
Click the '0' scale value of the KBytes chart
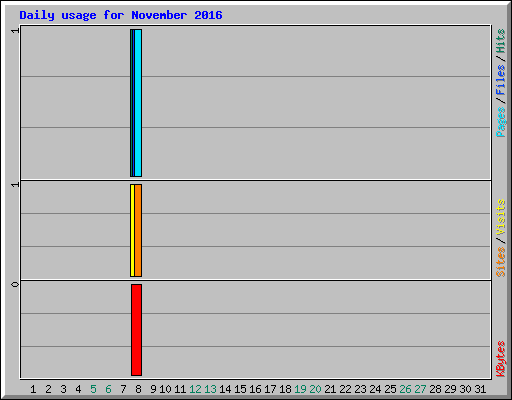[15, 284]
